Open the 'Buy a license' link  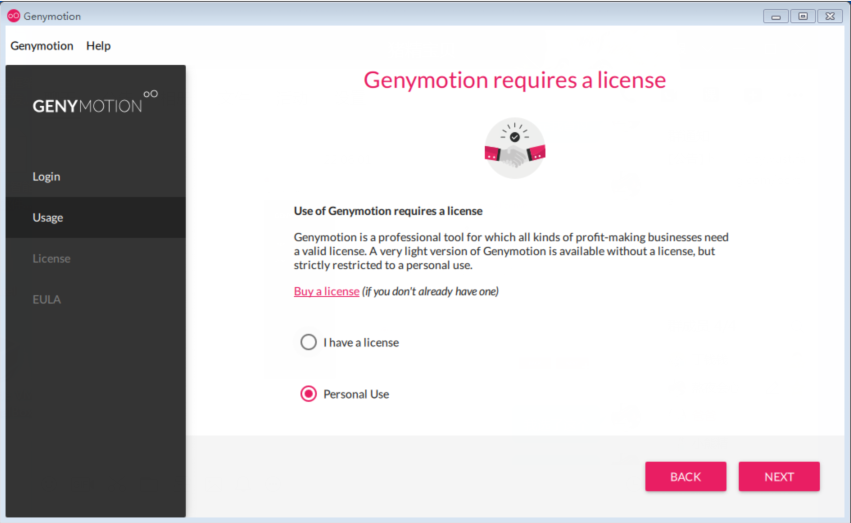(326, 291)
